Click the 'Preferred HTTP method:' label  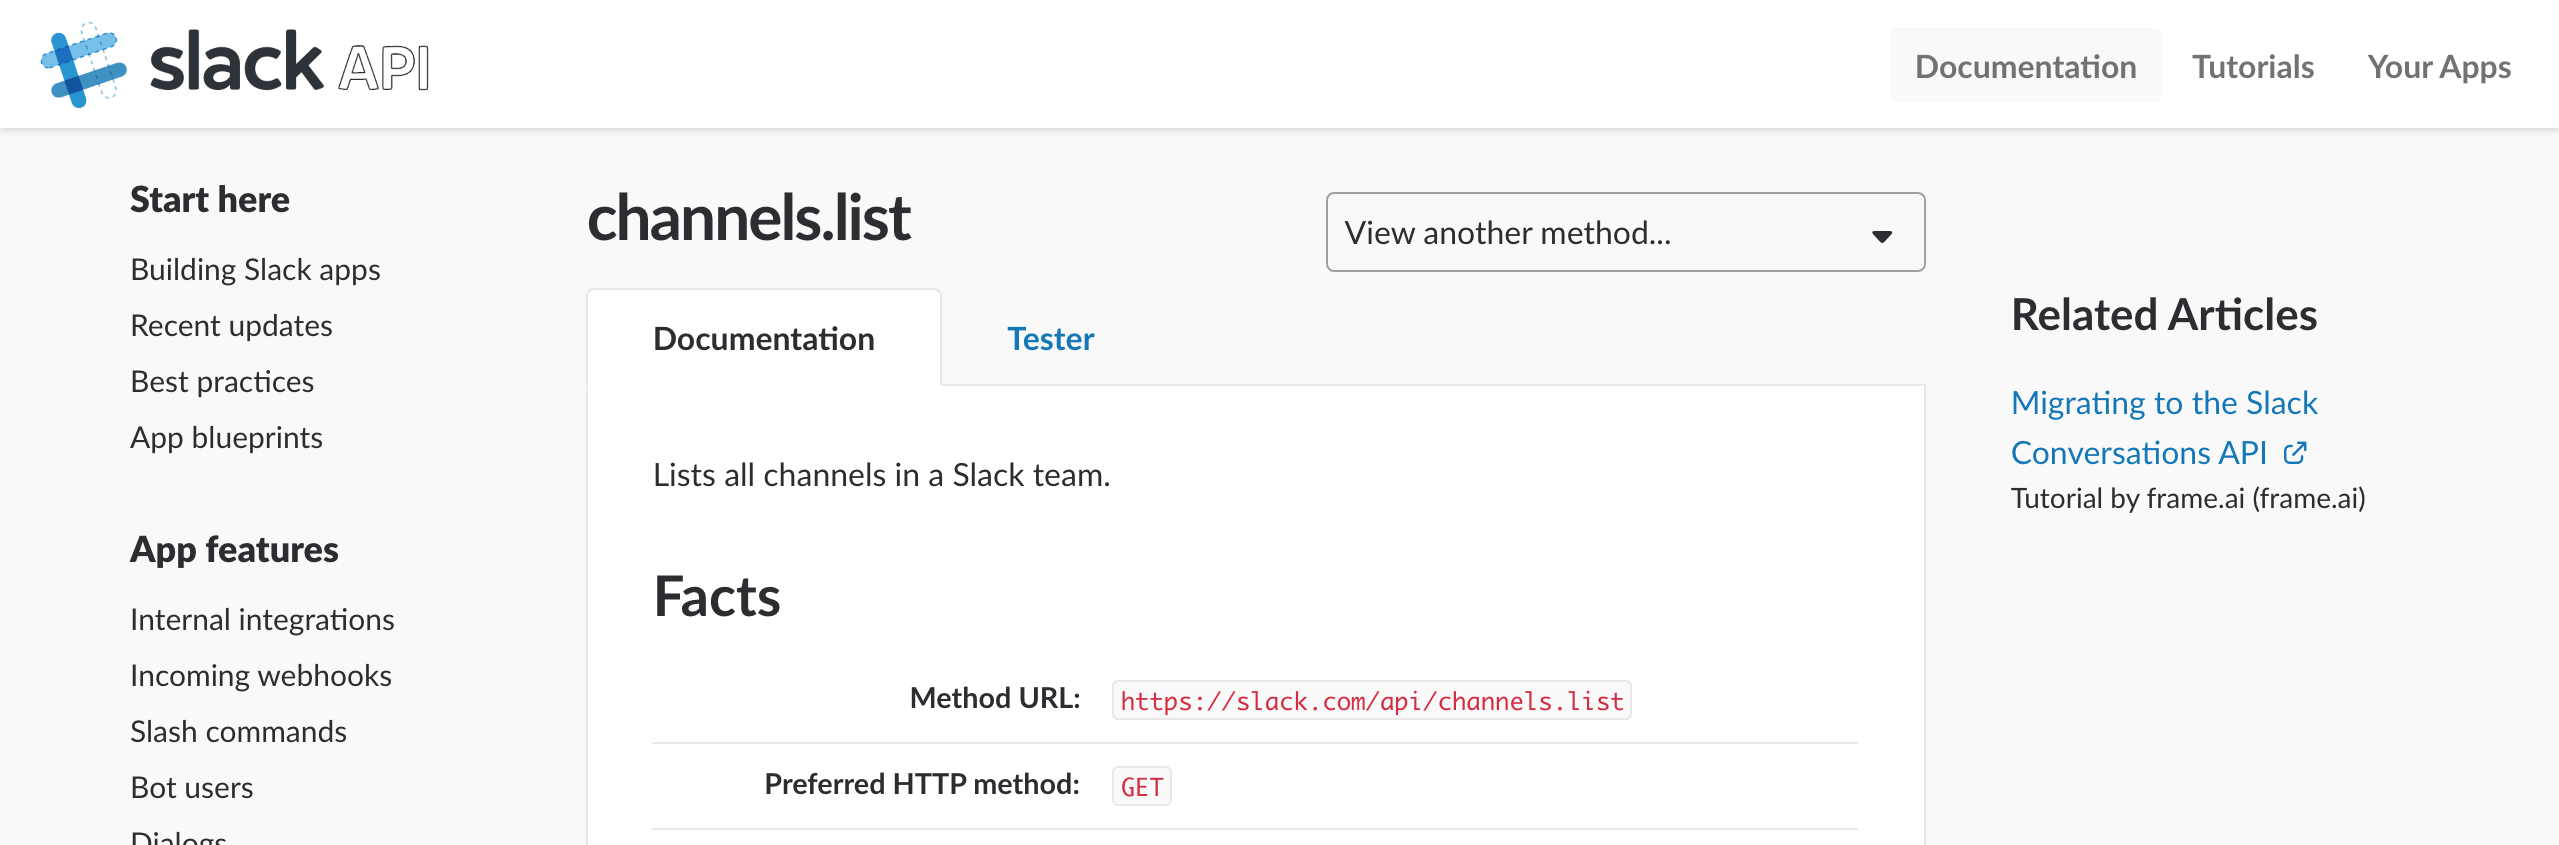[922, 784]
